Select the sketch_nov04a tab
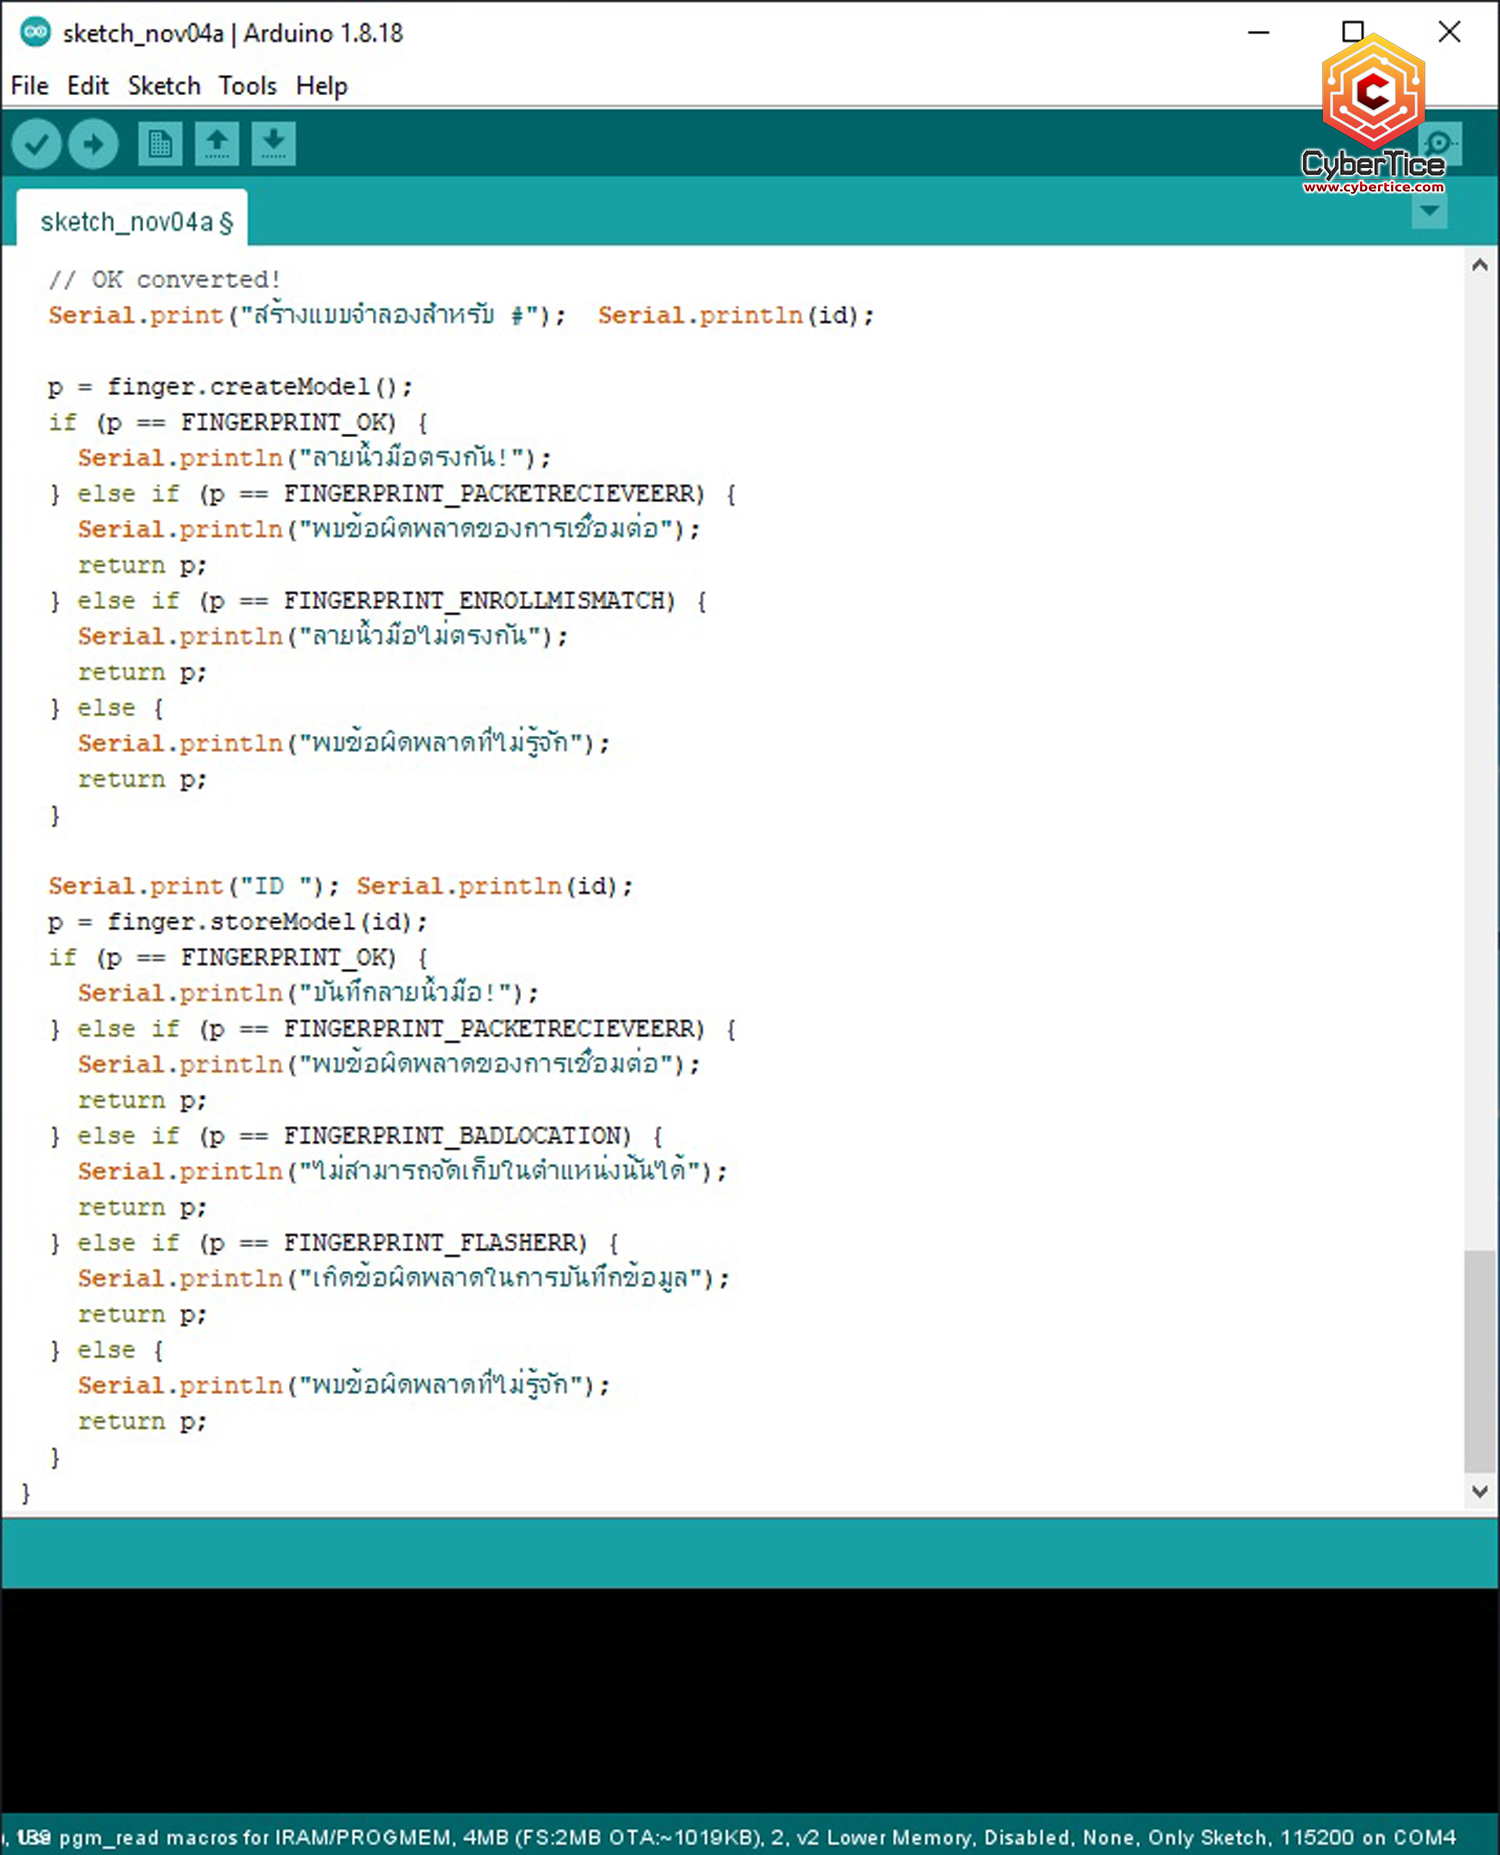Viewport: 1500px width, 1855px height. 133,221
